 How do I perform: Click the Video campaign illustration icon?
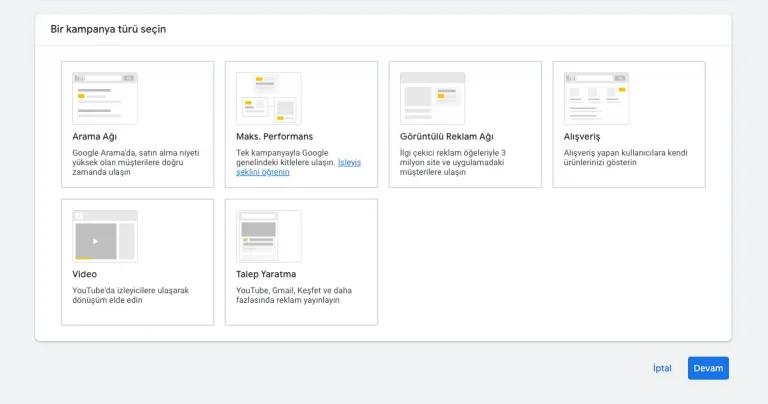pos(105,236)
